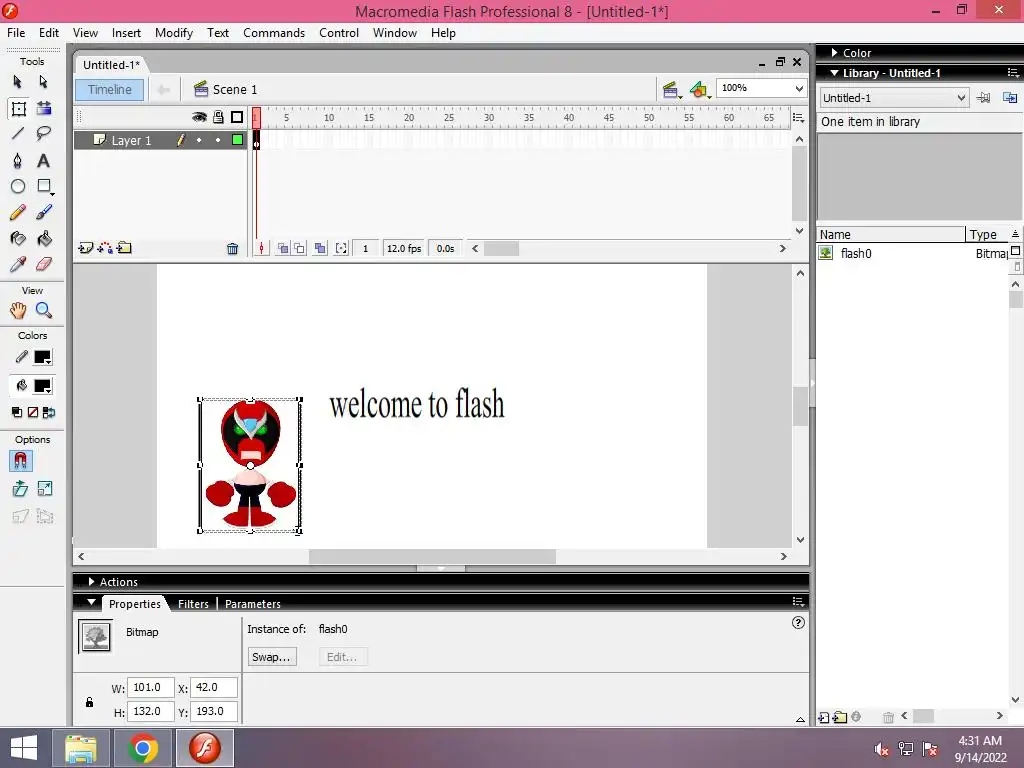Expand the Color panel
The image size is (1024, 768).
point(834,53)
